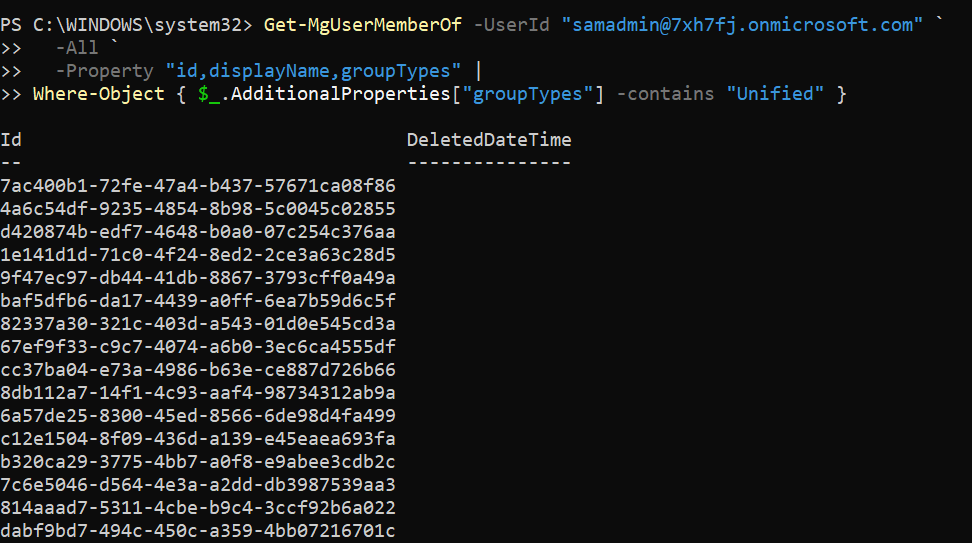972x543 pixels.
Task: Click the "Unified" string value
Action: point(774,94)
